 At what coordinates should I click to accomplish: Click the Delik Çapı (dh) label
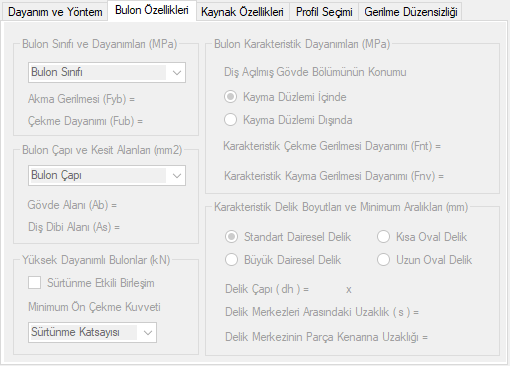click(267, 289)
